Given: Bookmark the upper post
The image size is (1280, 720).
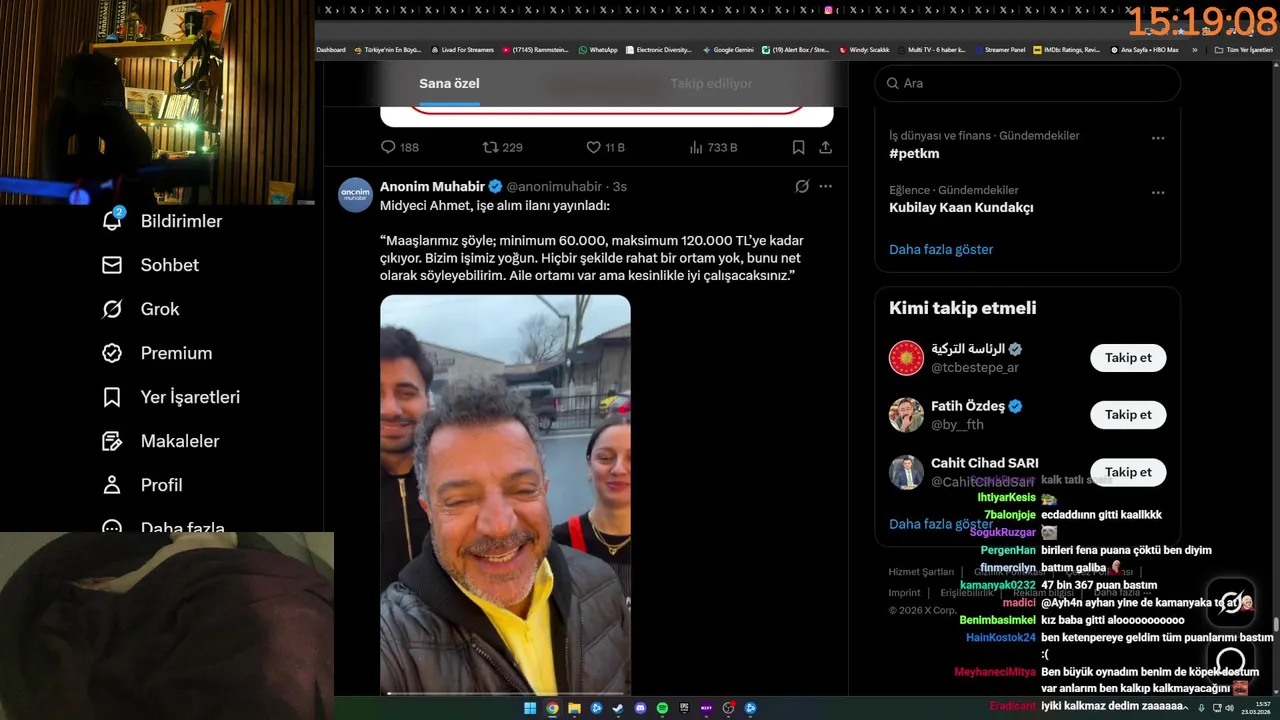Looking at the screenshot, I should 798,147.
